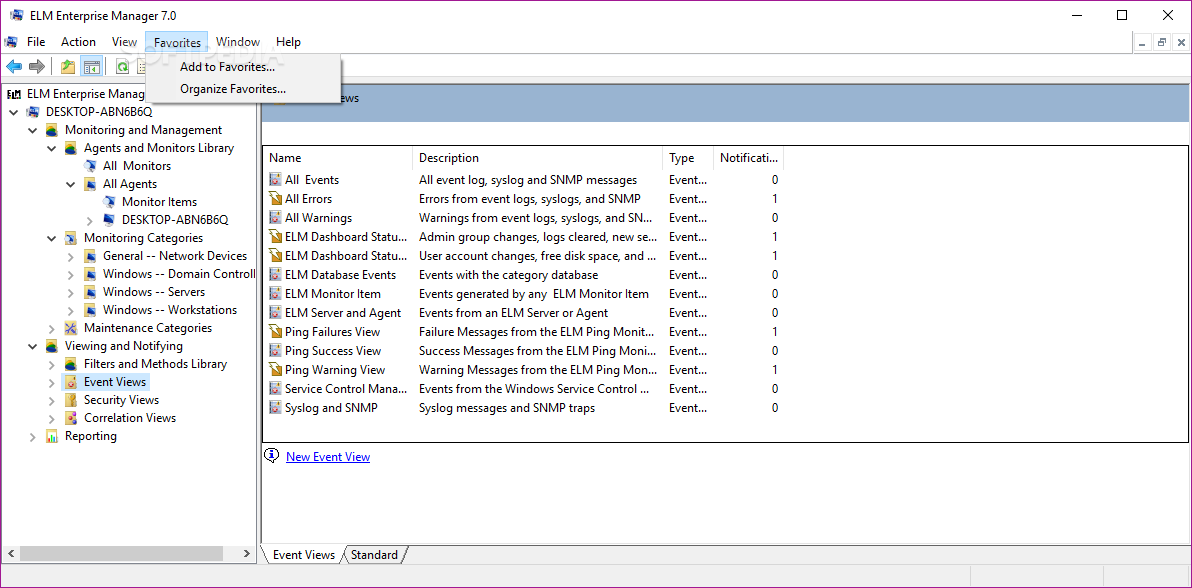Collapse the Viewing and Notifying node
1192x588 pixels.
click(33, 346)
